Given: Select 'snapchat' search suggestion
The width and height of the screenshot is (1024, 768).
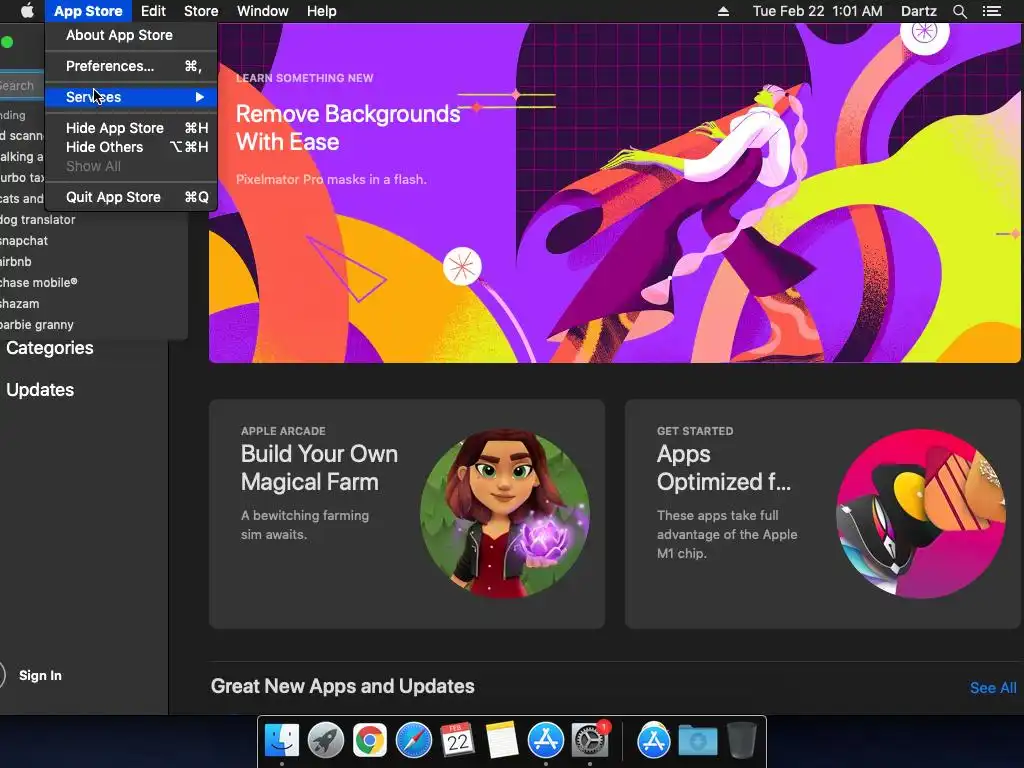Looking at the screenshot, I should click(x=24, y=241).
